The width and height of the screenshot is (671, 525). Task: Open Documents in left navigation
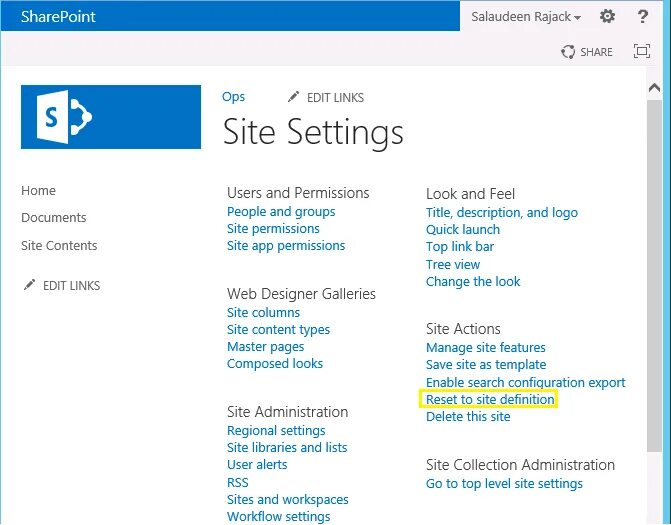[54, 218]
